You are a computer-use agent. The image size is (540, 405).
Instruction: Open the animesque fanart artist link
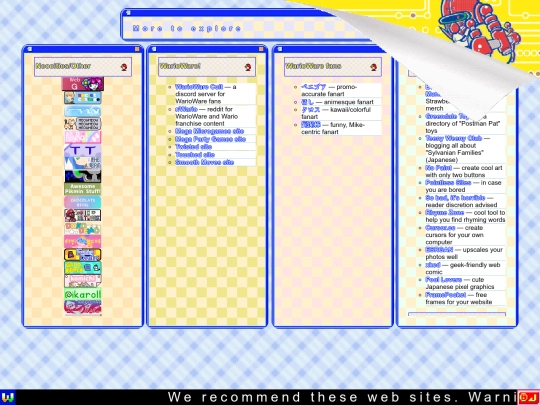308,102
